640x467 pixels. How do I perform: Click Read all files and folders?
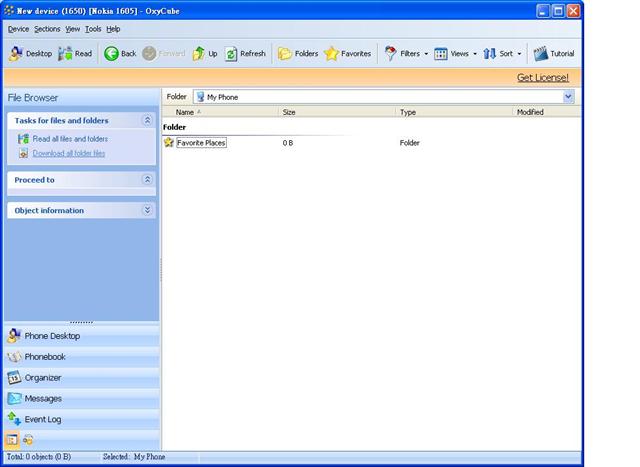(x=70, y=139)
